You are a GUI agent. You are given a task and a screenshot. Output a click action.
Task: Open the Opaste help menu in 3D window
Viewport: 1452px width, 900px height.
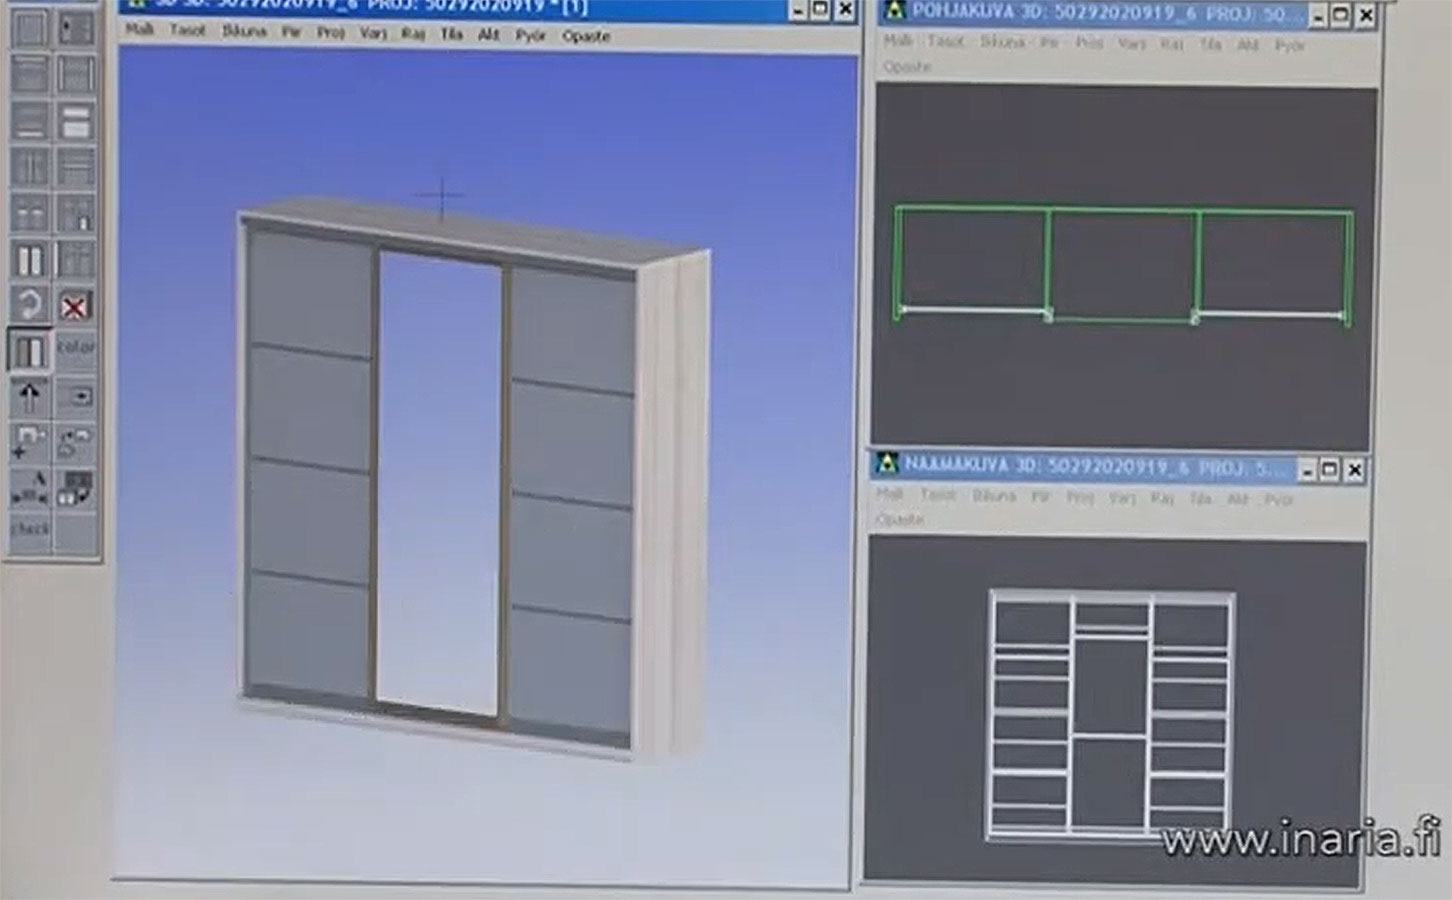pos(585,36)
